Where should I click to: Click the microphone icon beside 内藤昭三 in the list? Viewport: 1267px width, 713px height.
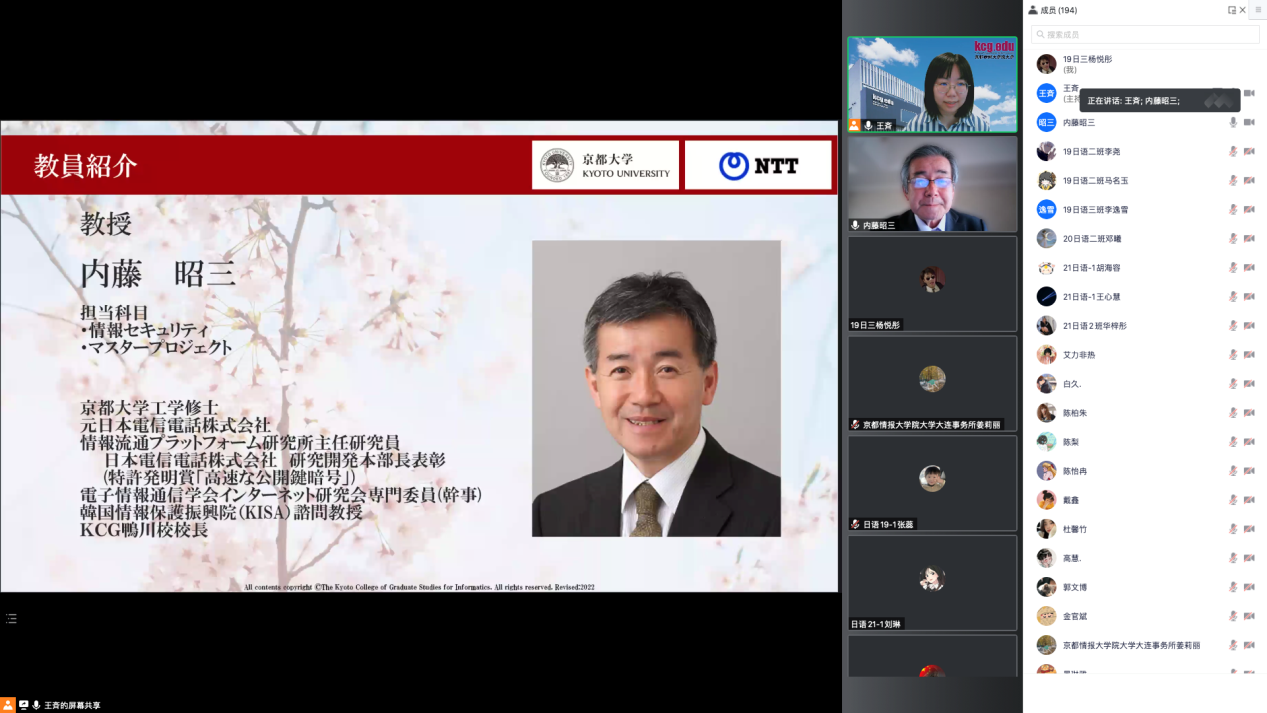click(1233, 122)
